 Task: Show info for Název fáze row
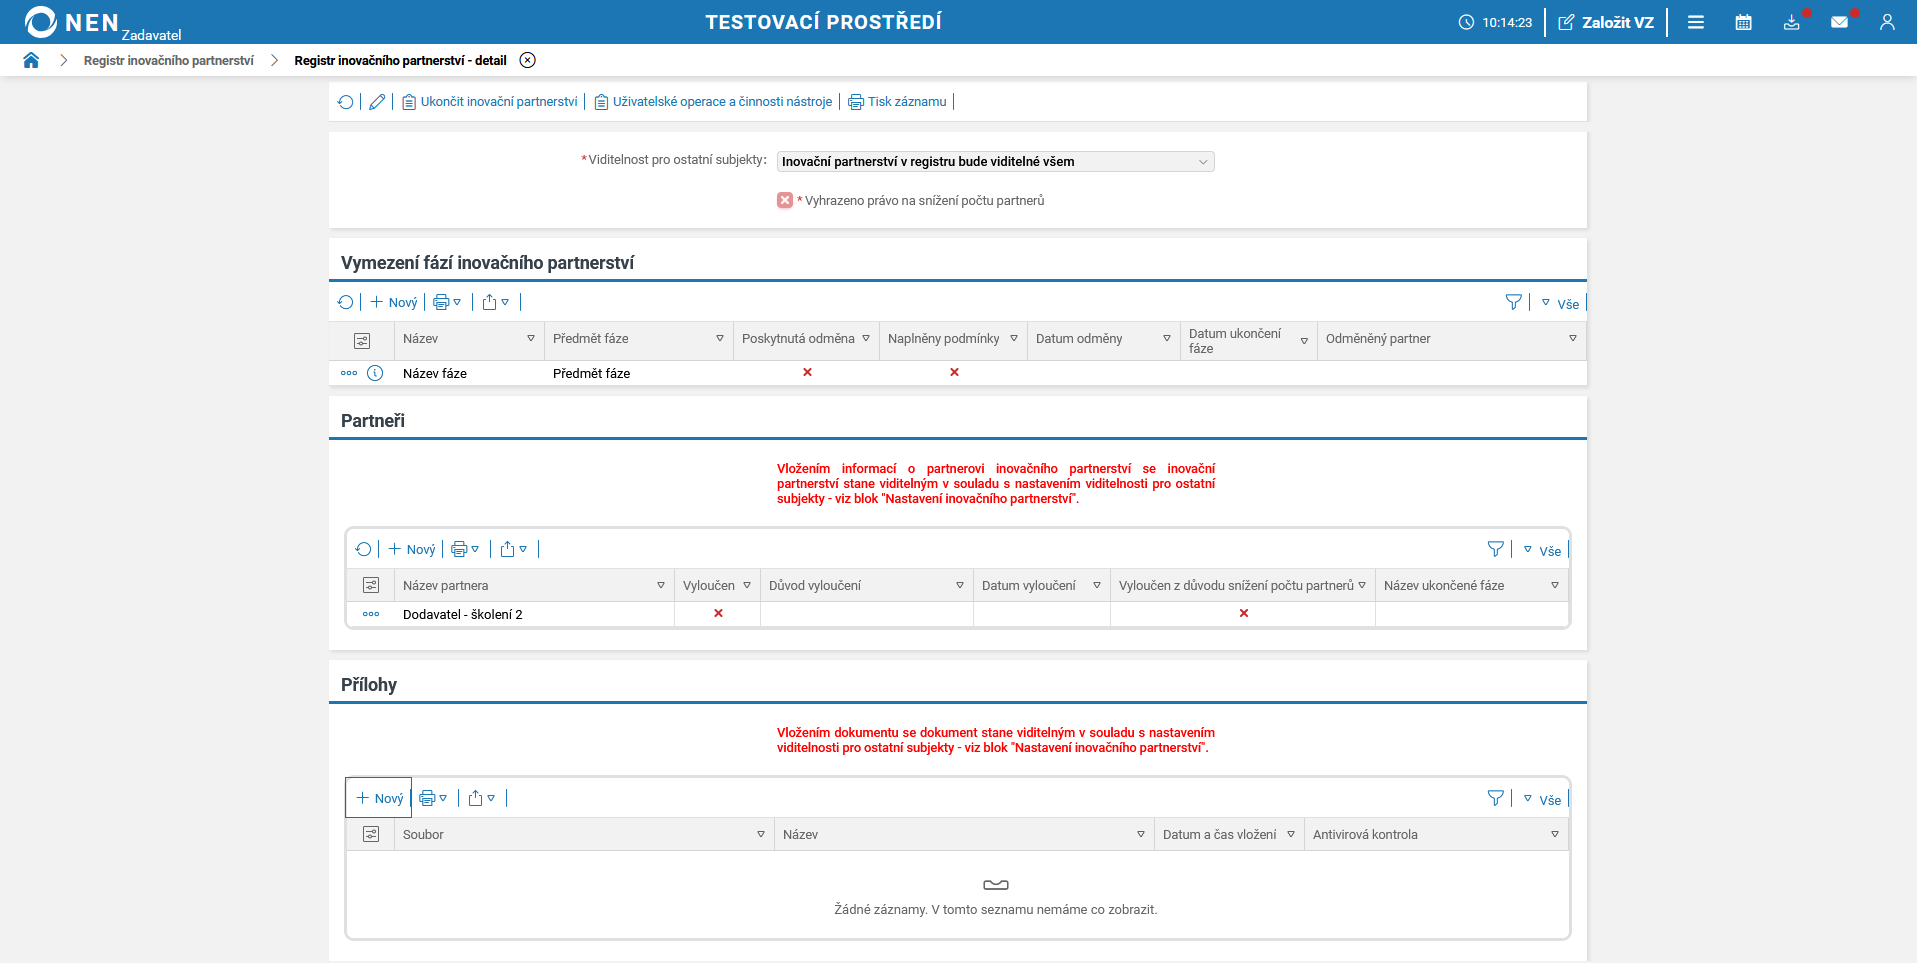pyautogui.click(x=375, y=373)
